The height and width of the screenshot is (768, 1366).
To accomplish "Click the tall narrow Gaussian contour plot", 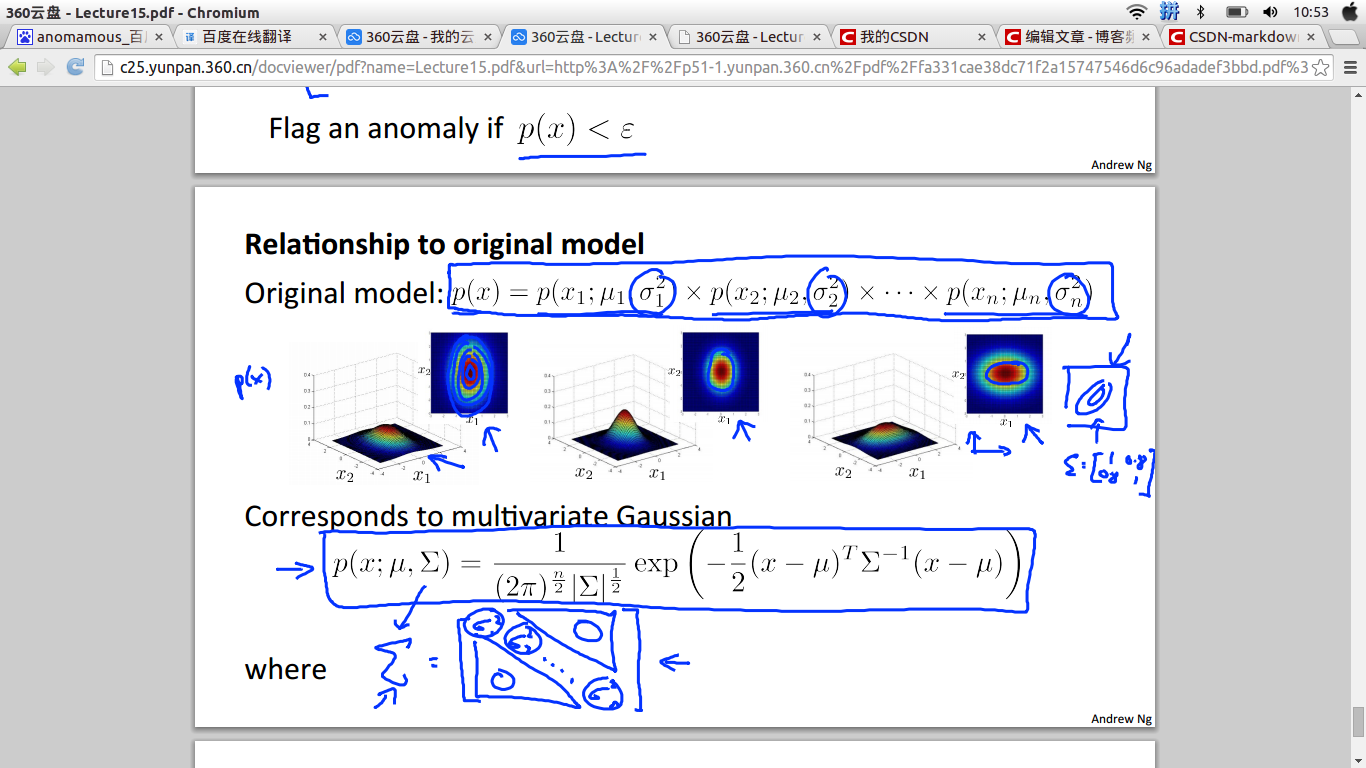I will point(470,372).
